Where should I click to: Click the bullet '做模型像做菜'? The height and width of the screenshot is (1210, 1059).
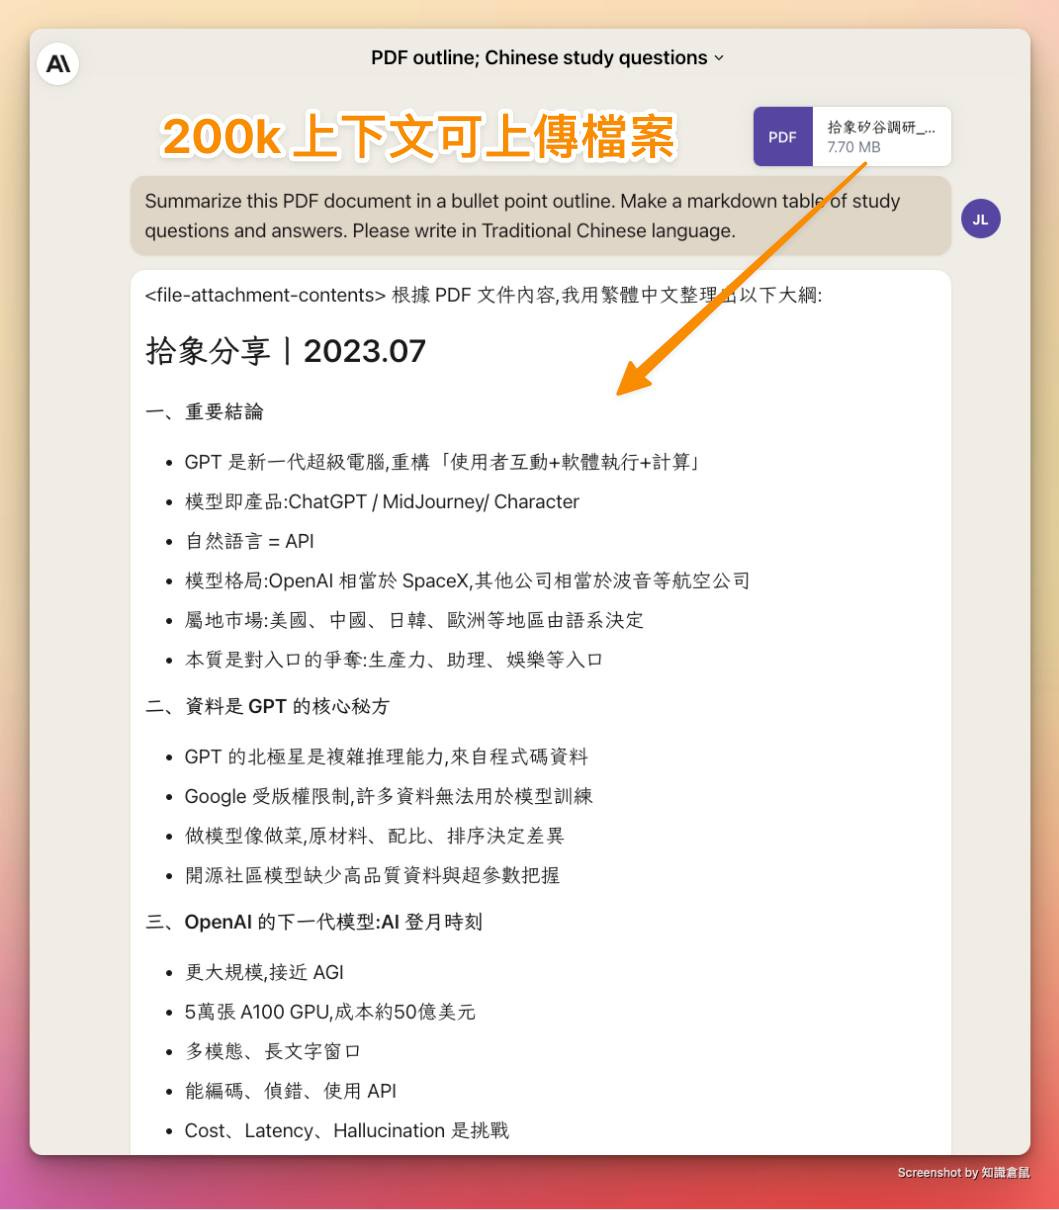(x=374, y=836)
